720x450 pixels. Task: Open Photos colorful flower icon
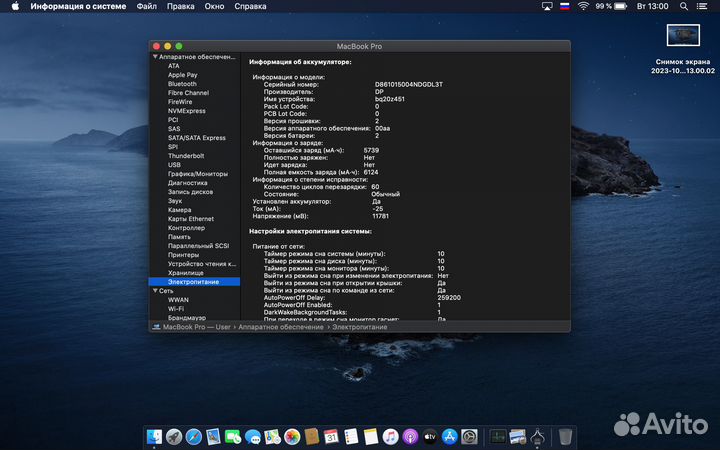pos(292,437)
